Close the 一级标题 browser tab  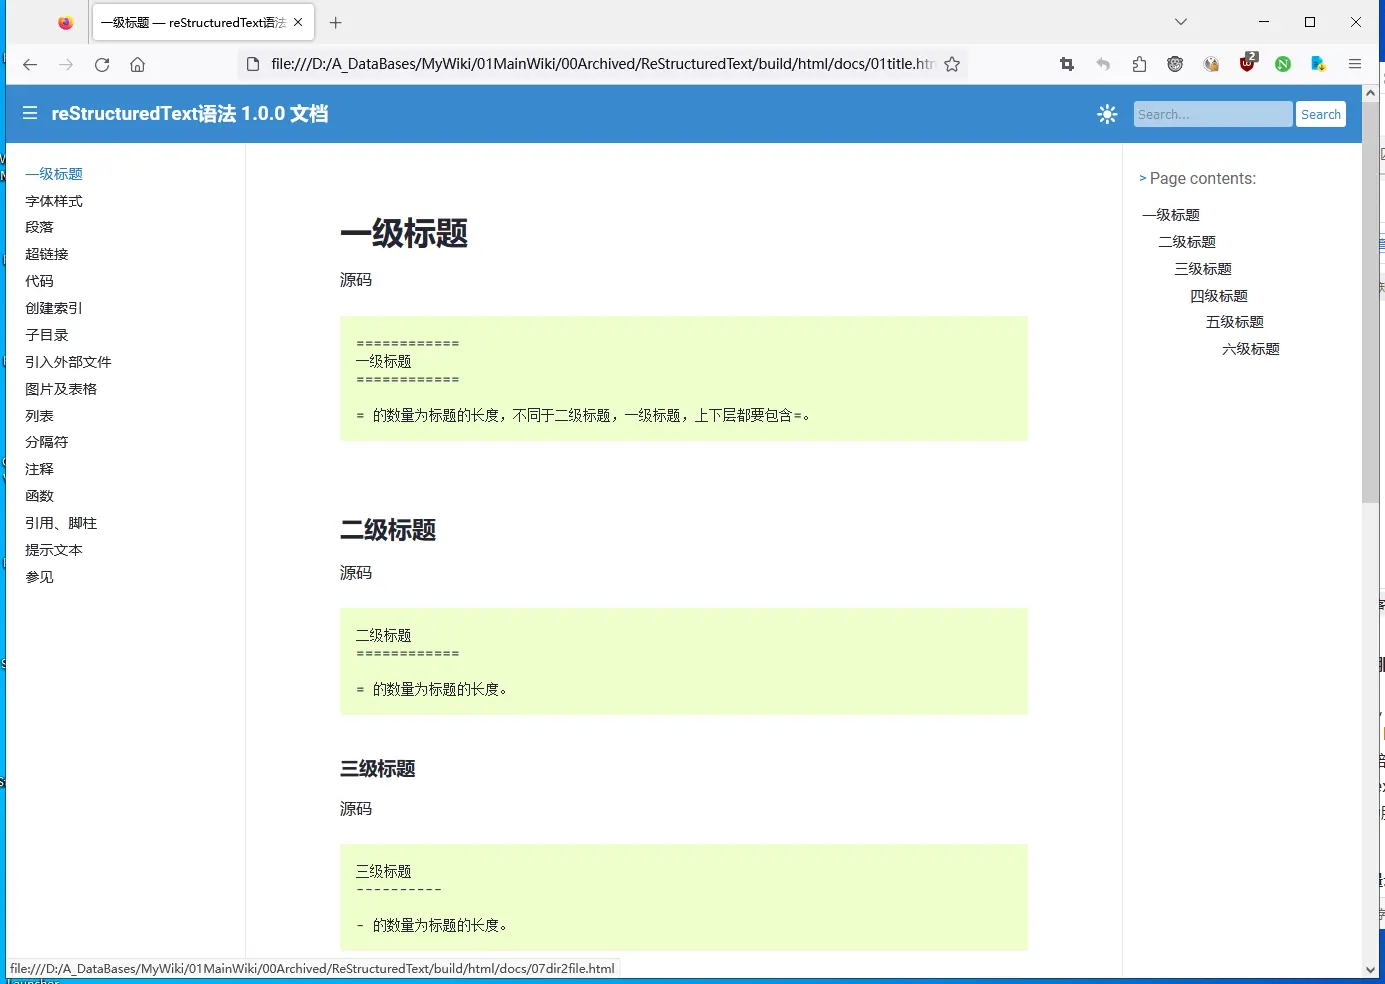[x=298, y=22]
